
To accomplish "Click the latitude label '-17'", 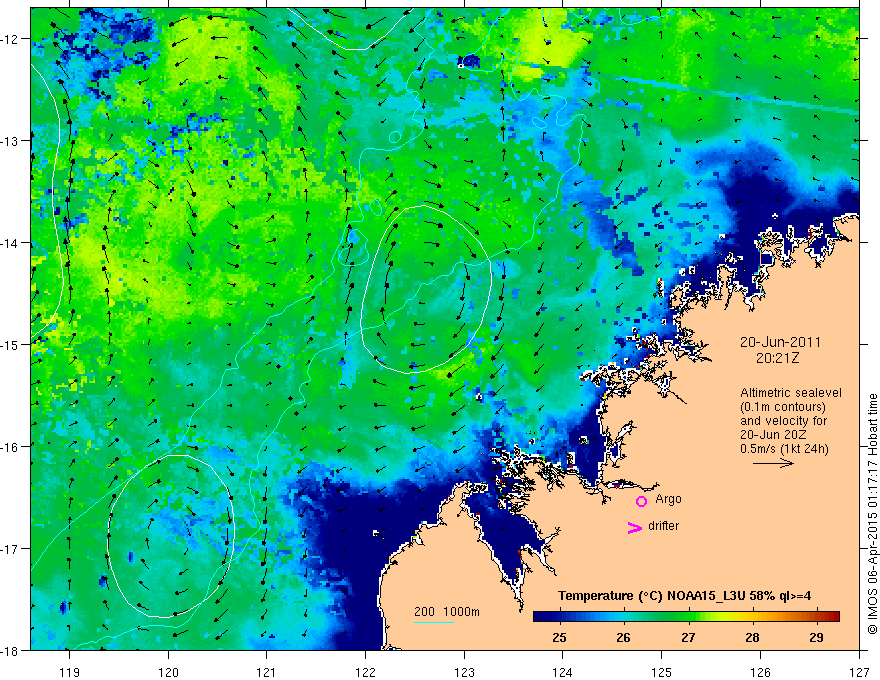I will [x=10, y=548].
